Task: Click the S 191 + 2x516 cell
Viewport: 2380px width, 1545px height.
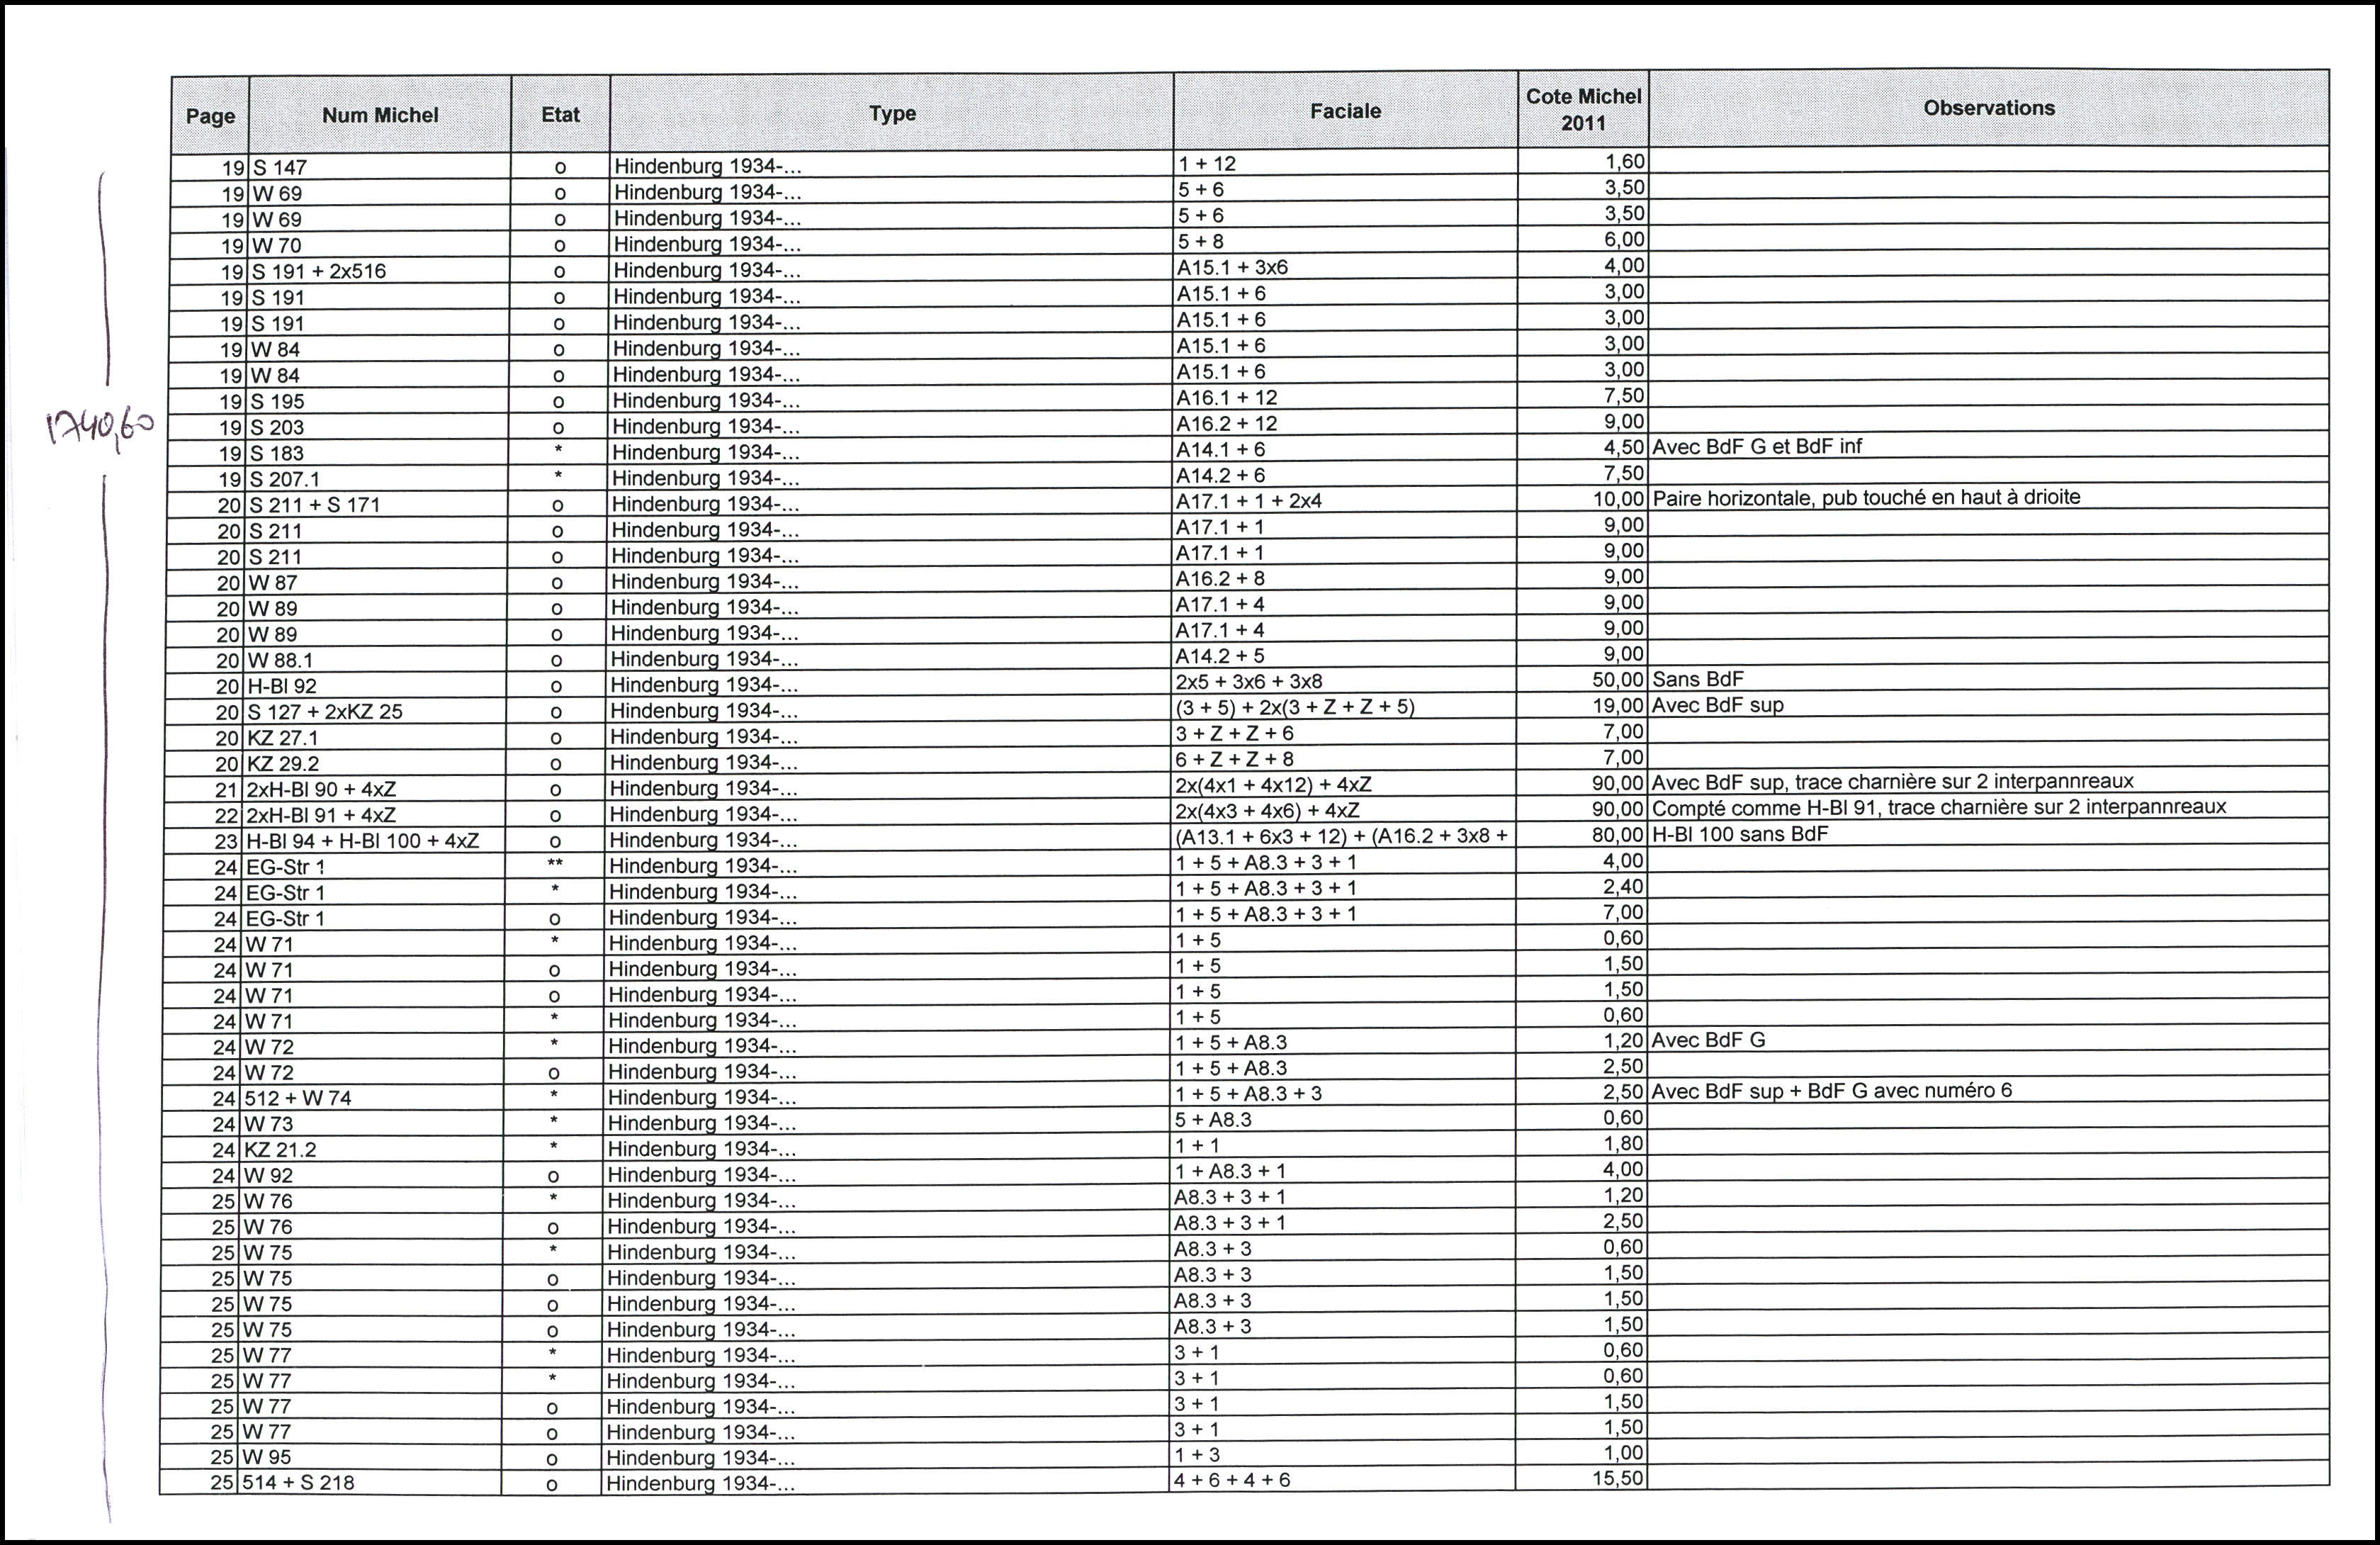Action: coord(319,272)
